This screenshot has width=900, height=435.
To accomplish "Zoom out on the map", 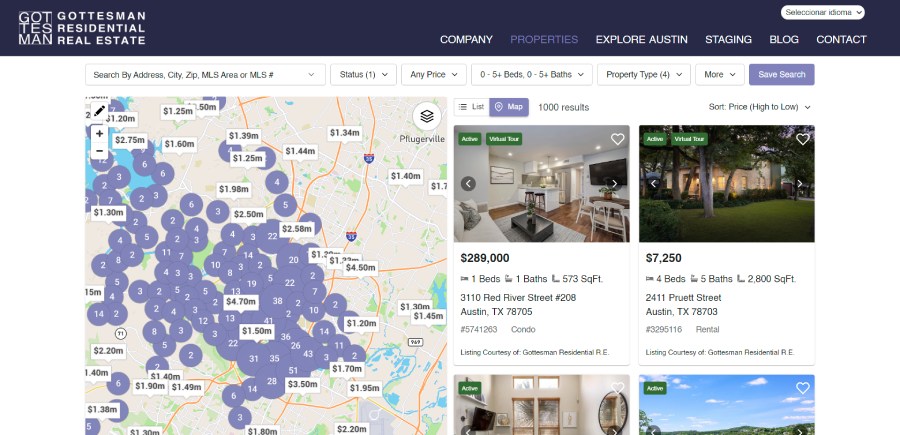I will click(x=99, y=151).
